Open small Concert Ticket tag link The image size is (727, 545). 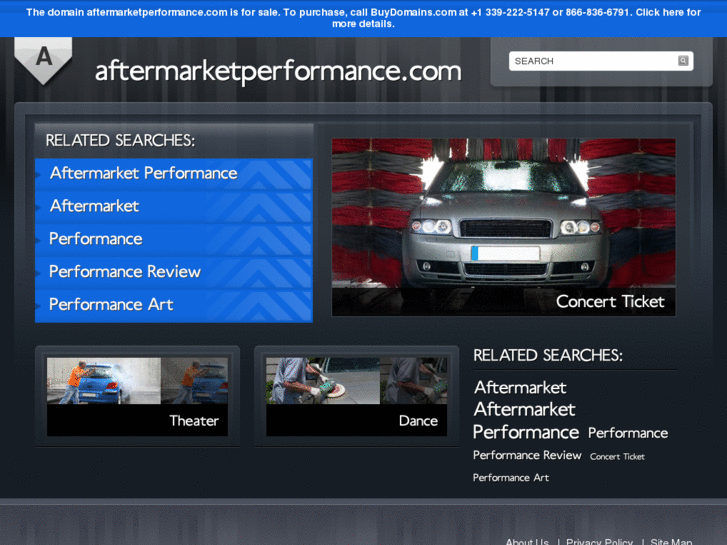617,457
